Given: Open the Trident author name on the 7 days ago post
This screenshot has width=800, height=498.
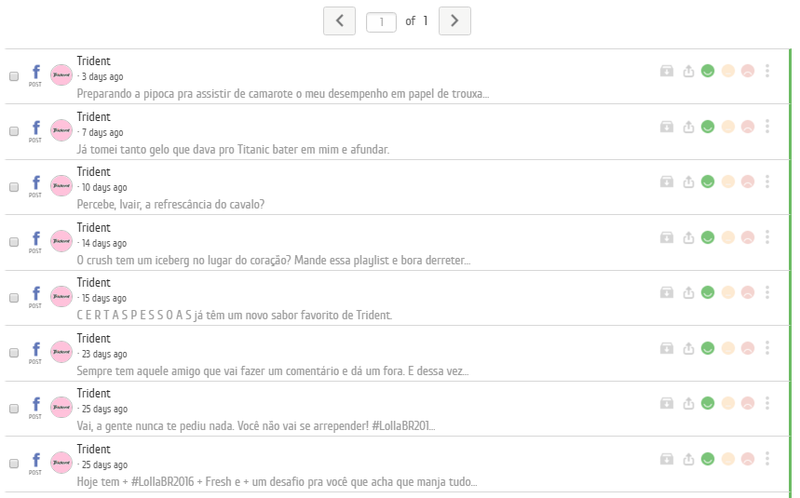Looking at the screenshot, I should pyautogui.click(x=94, y=117).
